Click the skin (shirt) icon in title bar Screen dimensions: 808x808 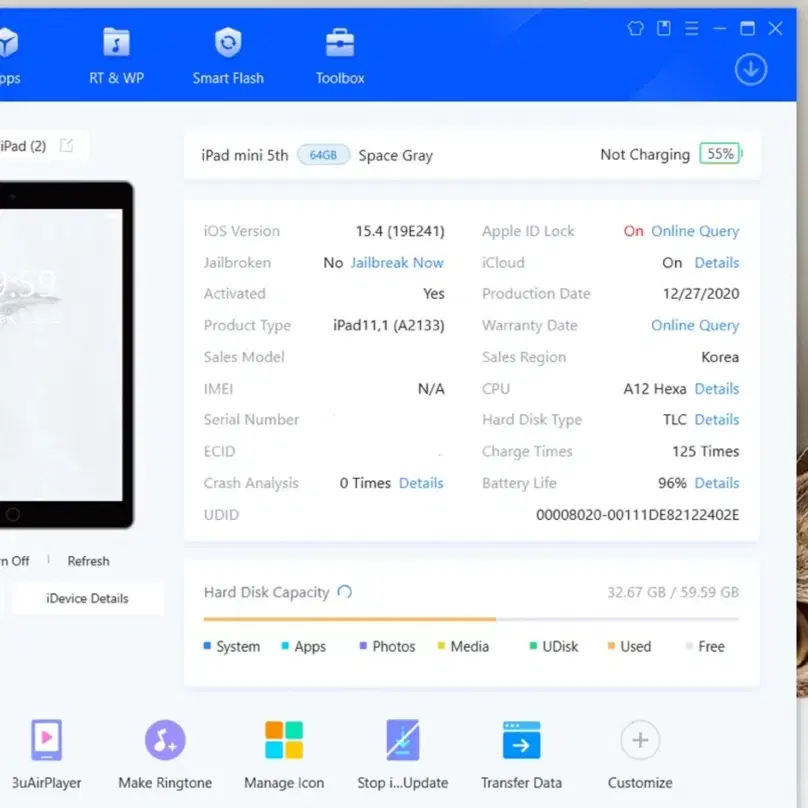click(x=635, y=28)
